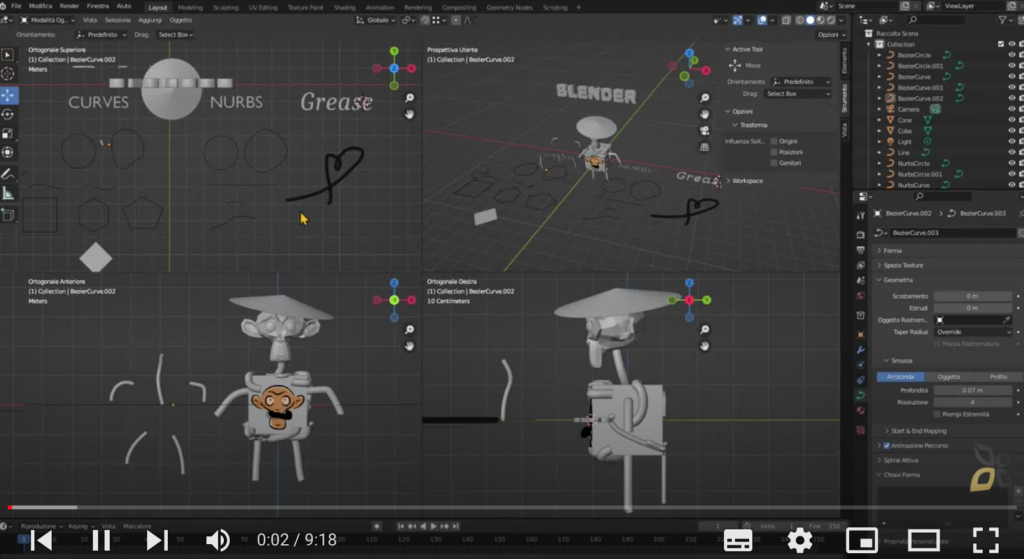Expand Start & End Mapping section
This screenshot has width=1024, height=559.
pyautogui.click(x=916, y=431)
